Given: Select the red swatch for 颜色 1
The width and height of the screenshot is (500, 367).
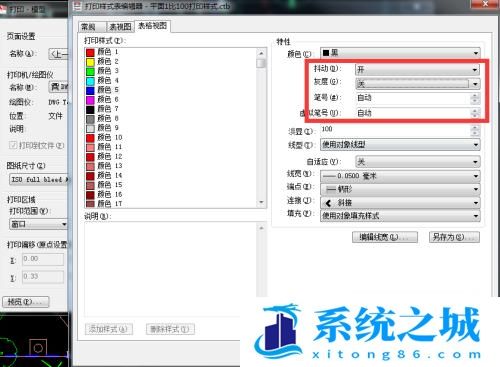Looking at the screenshot, I should tap(90, 52).
